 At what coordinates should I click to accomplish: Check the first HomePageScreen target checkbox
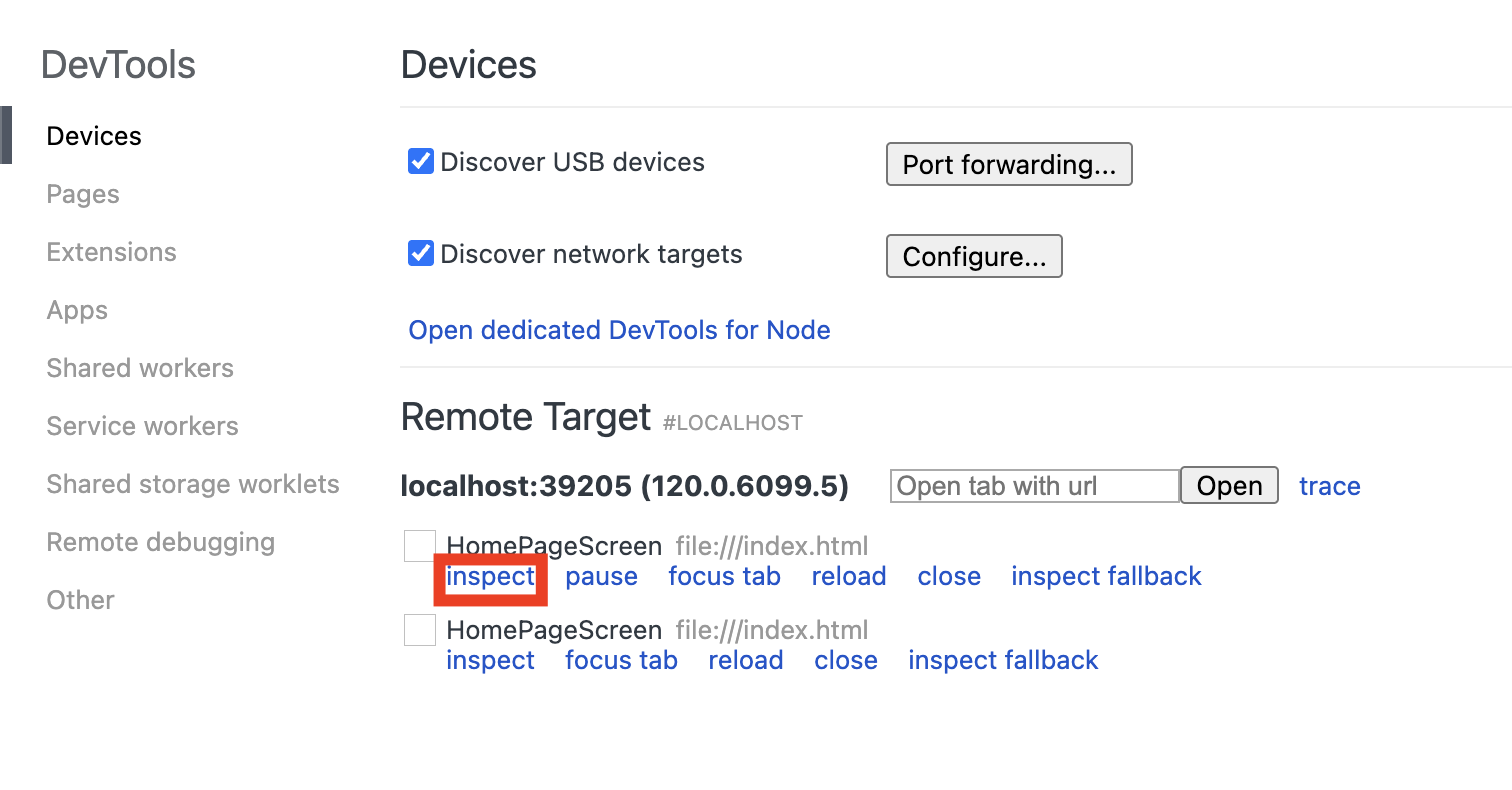pyautogui.click(x=420, y=545)
